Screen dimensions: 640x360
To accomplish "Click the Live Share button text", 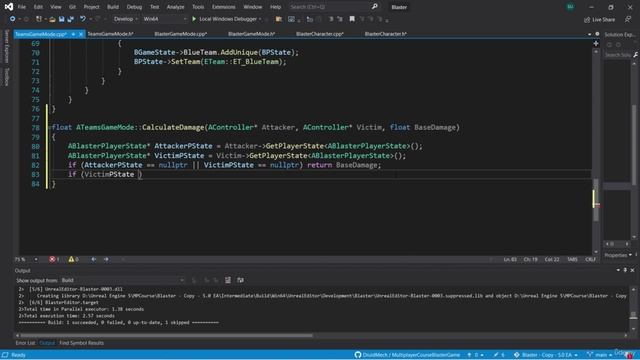I will tap(603, 19).
